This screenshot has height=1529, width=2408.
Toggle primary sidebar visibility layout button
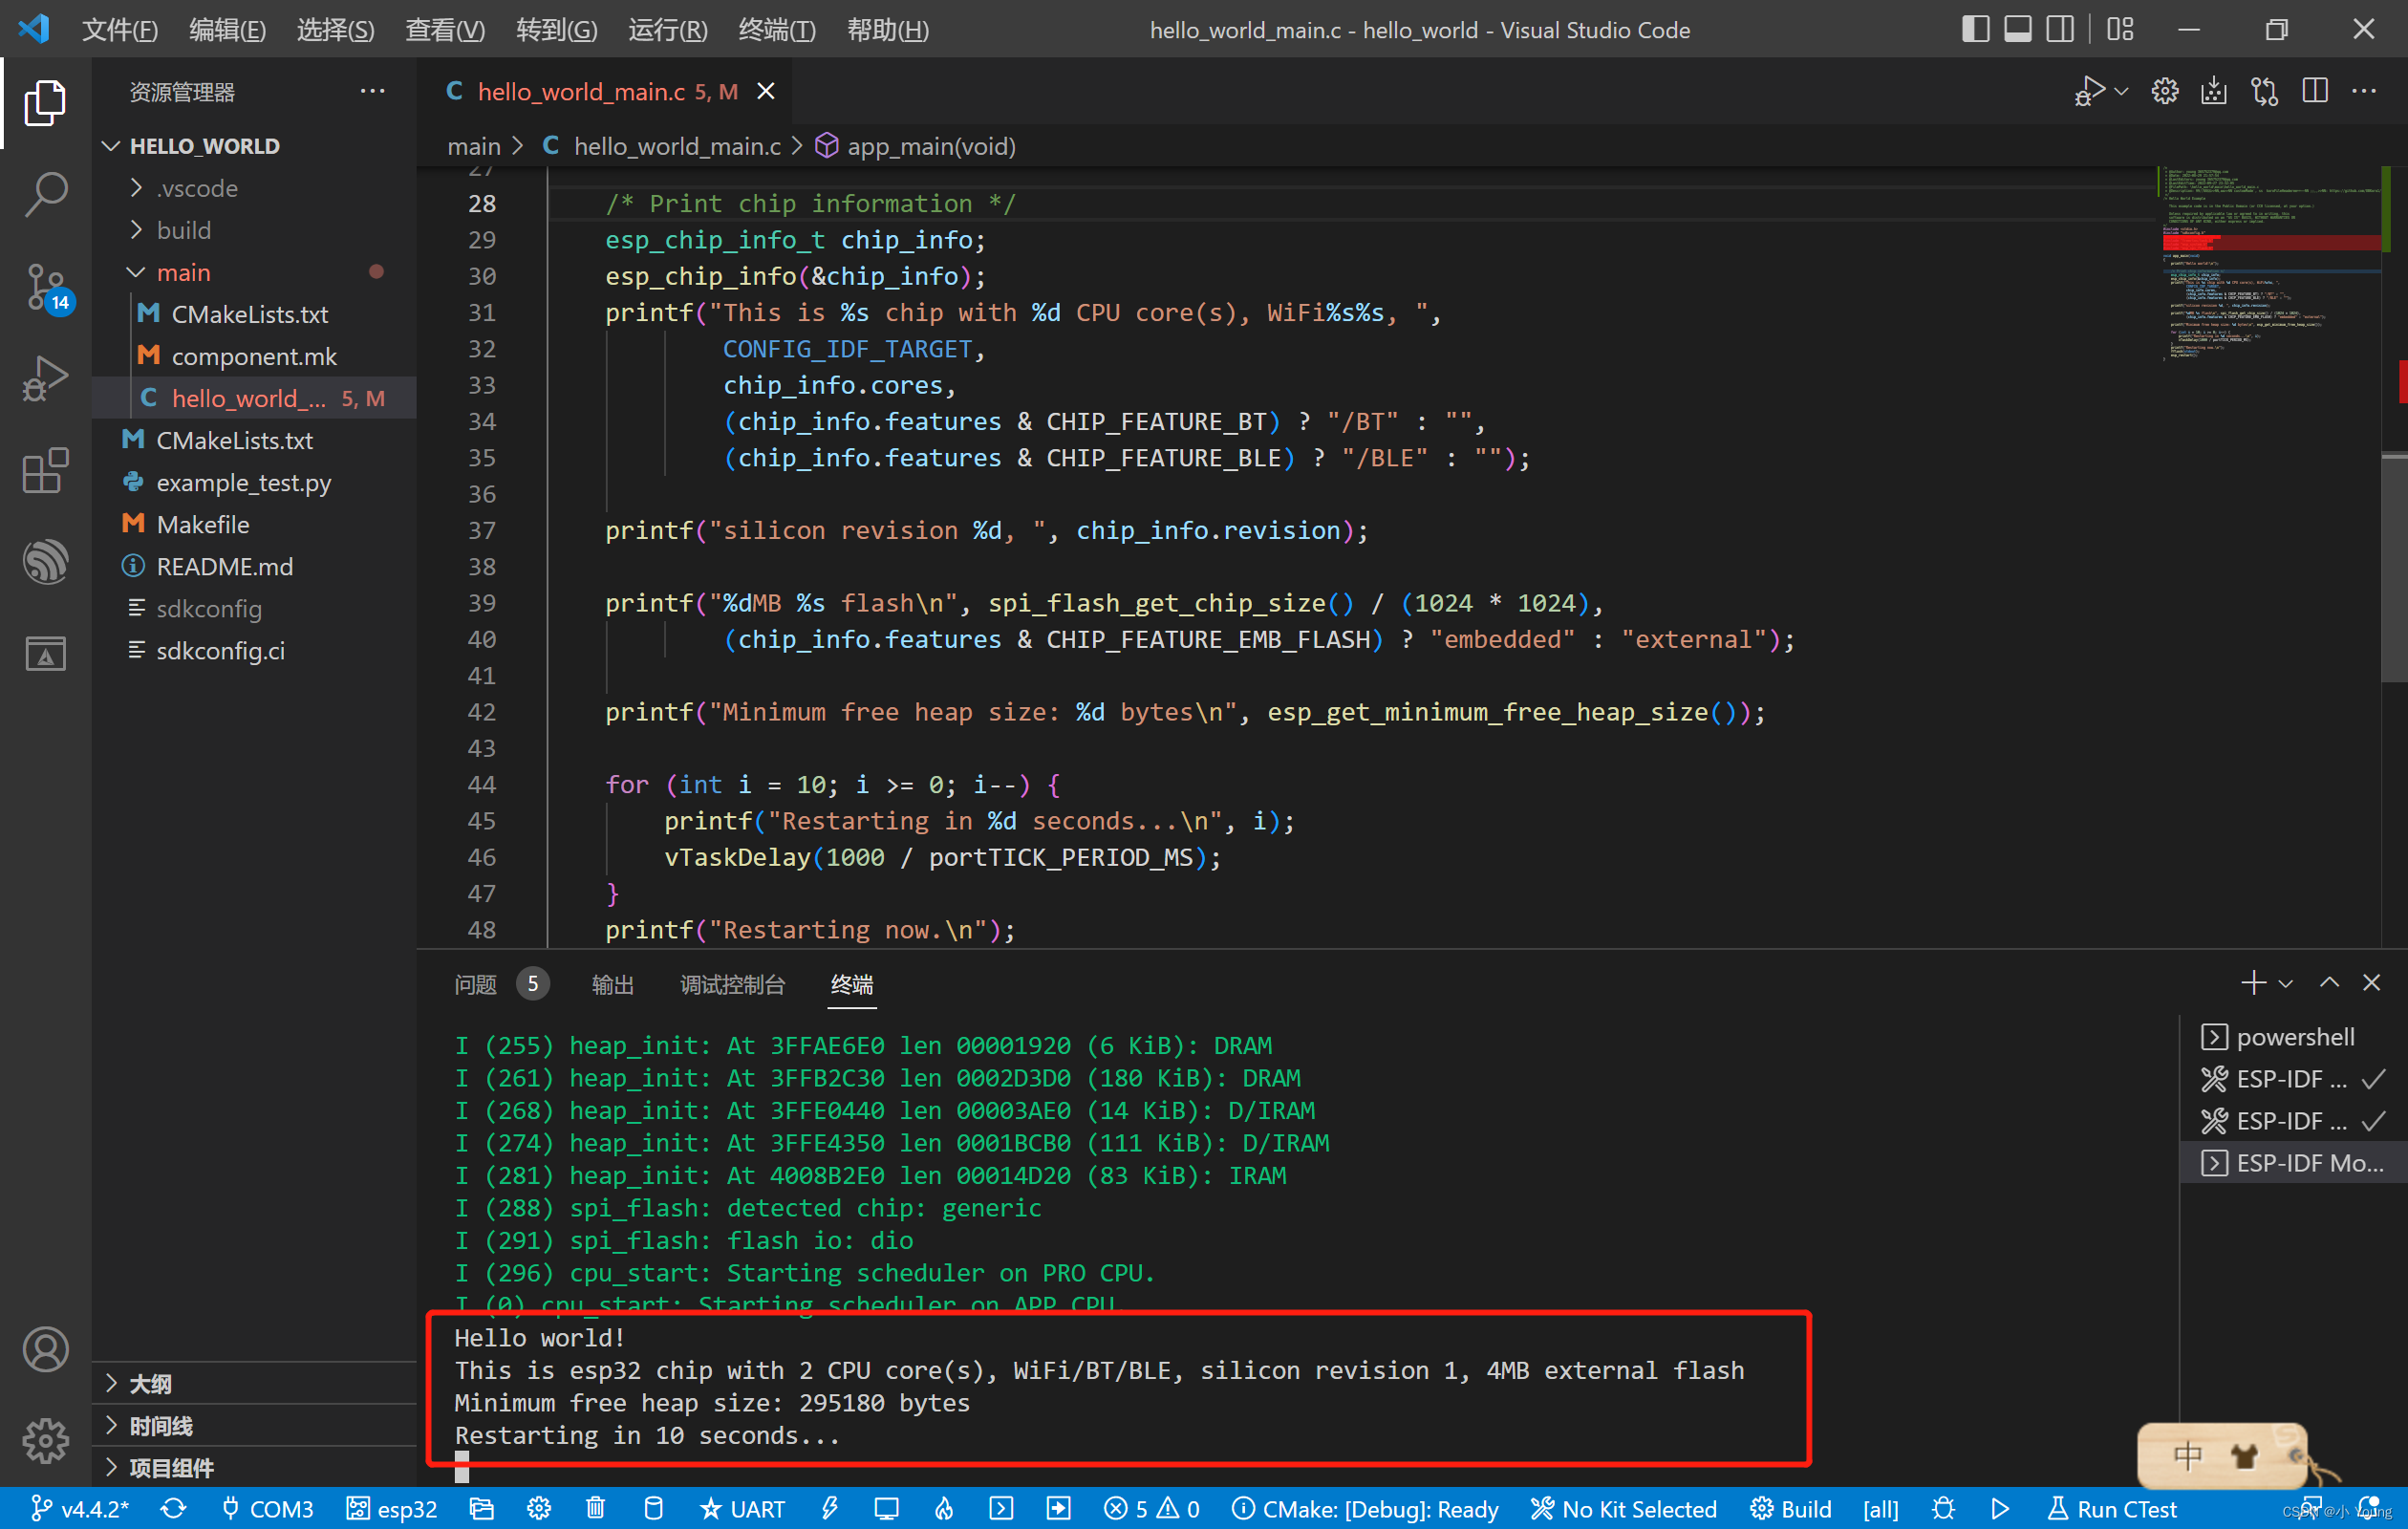[1975, 29]
